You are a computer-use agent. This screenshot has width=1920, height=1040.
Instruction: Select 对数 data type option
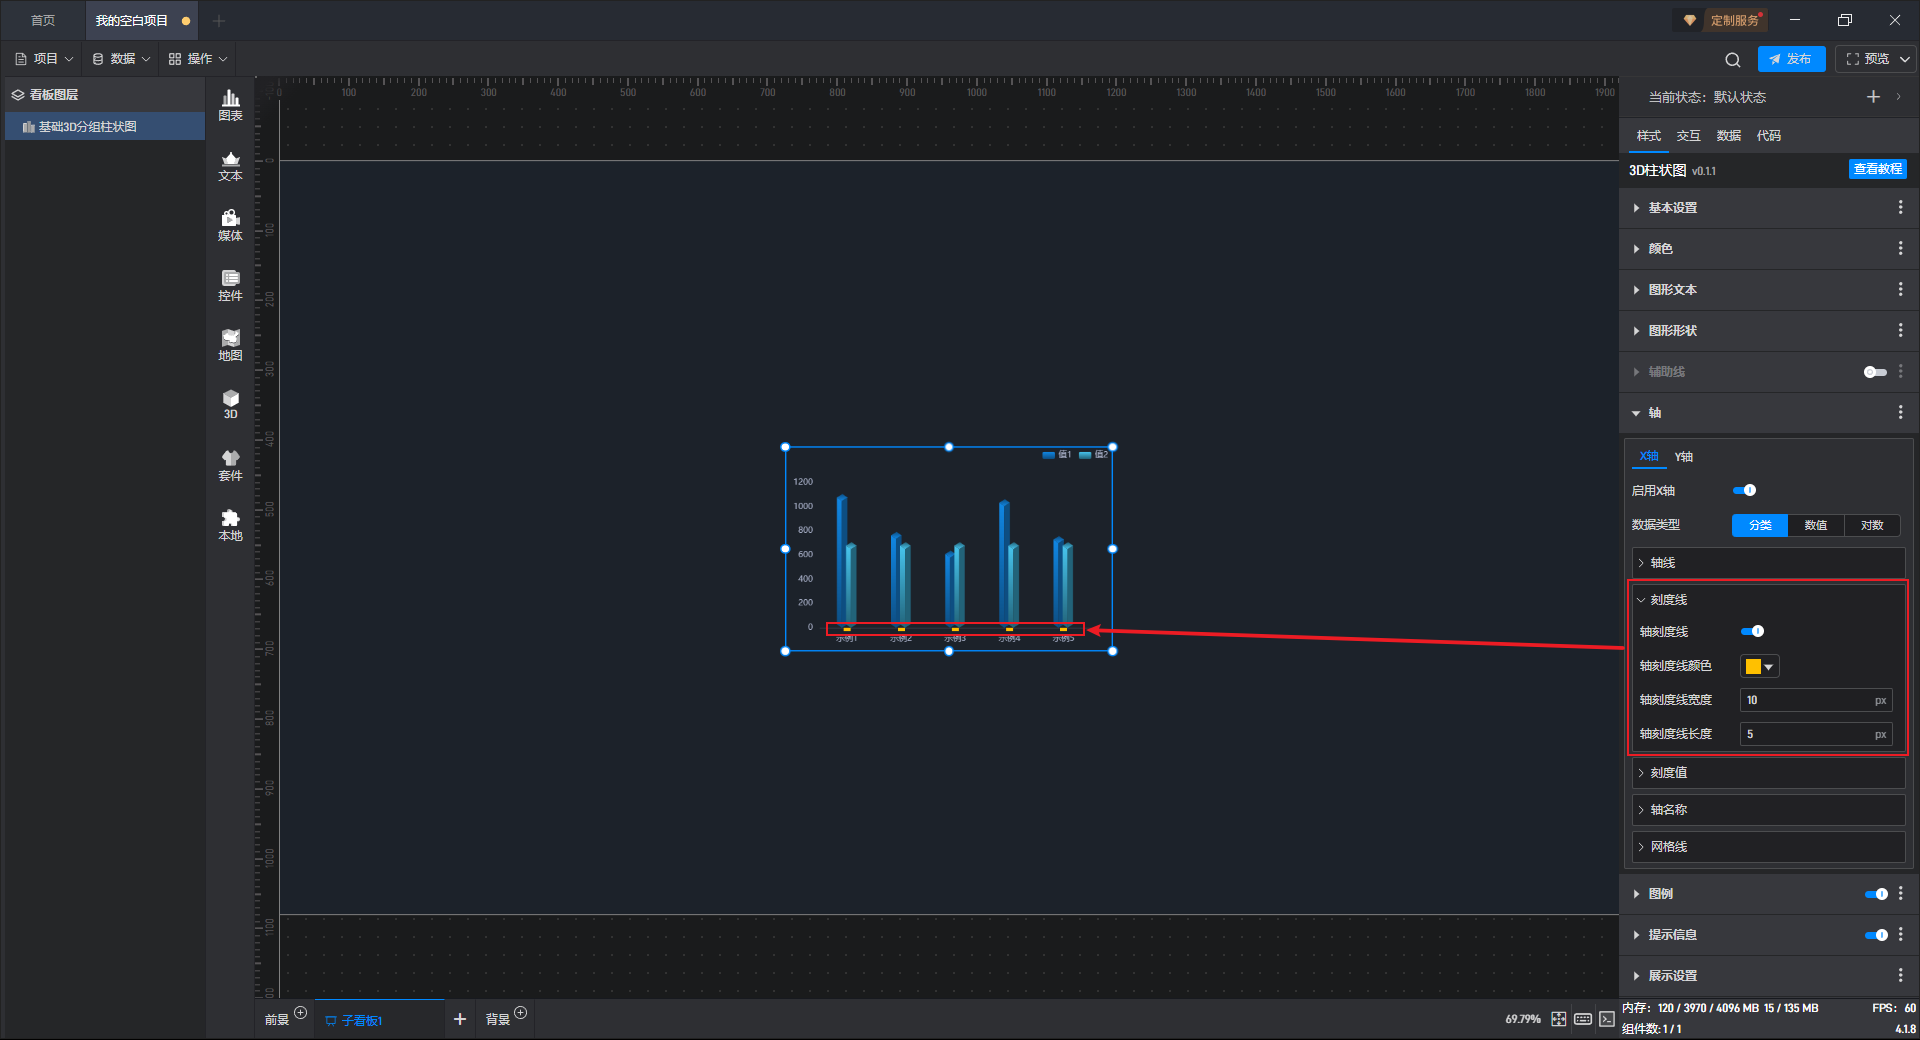click(x=1872, y=525)
